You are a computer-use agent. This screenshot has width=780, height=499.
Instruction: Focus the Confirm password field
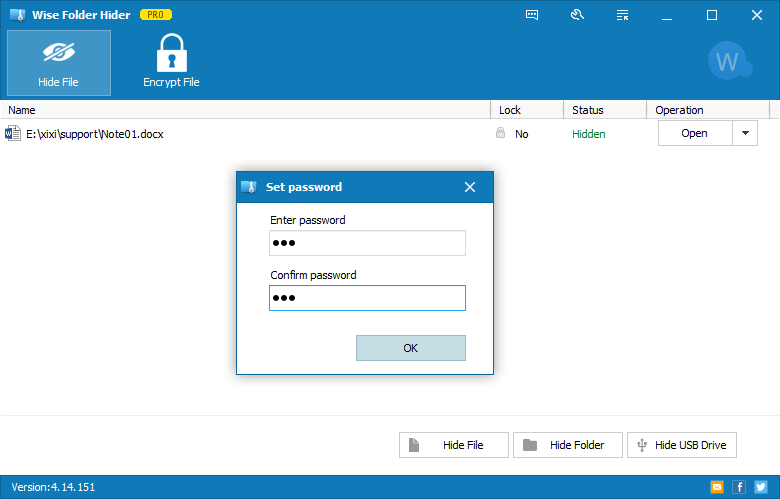tap(367, 298)
